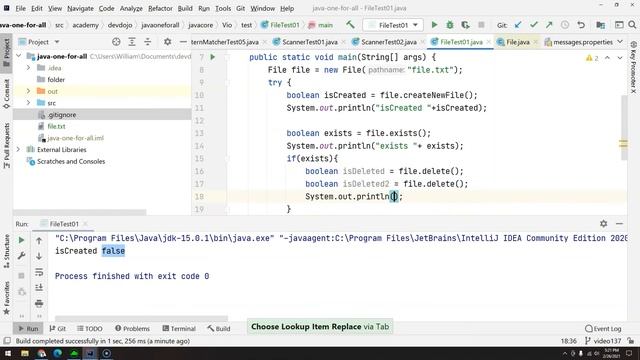
Task: Open the Event Log
Action: coord(603,328)
